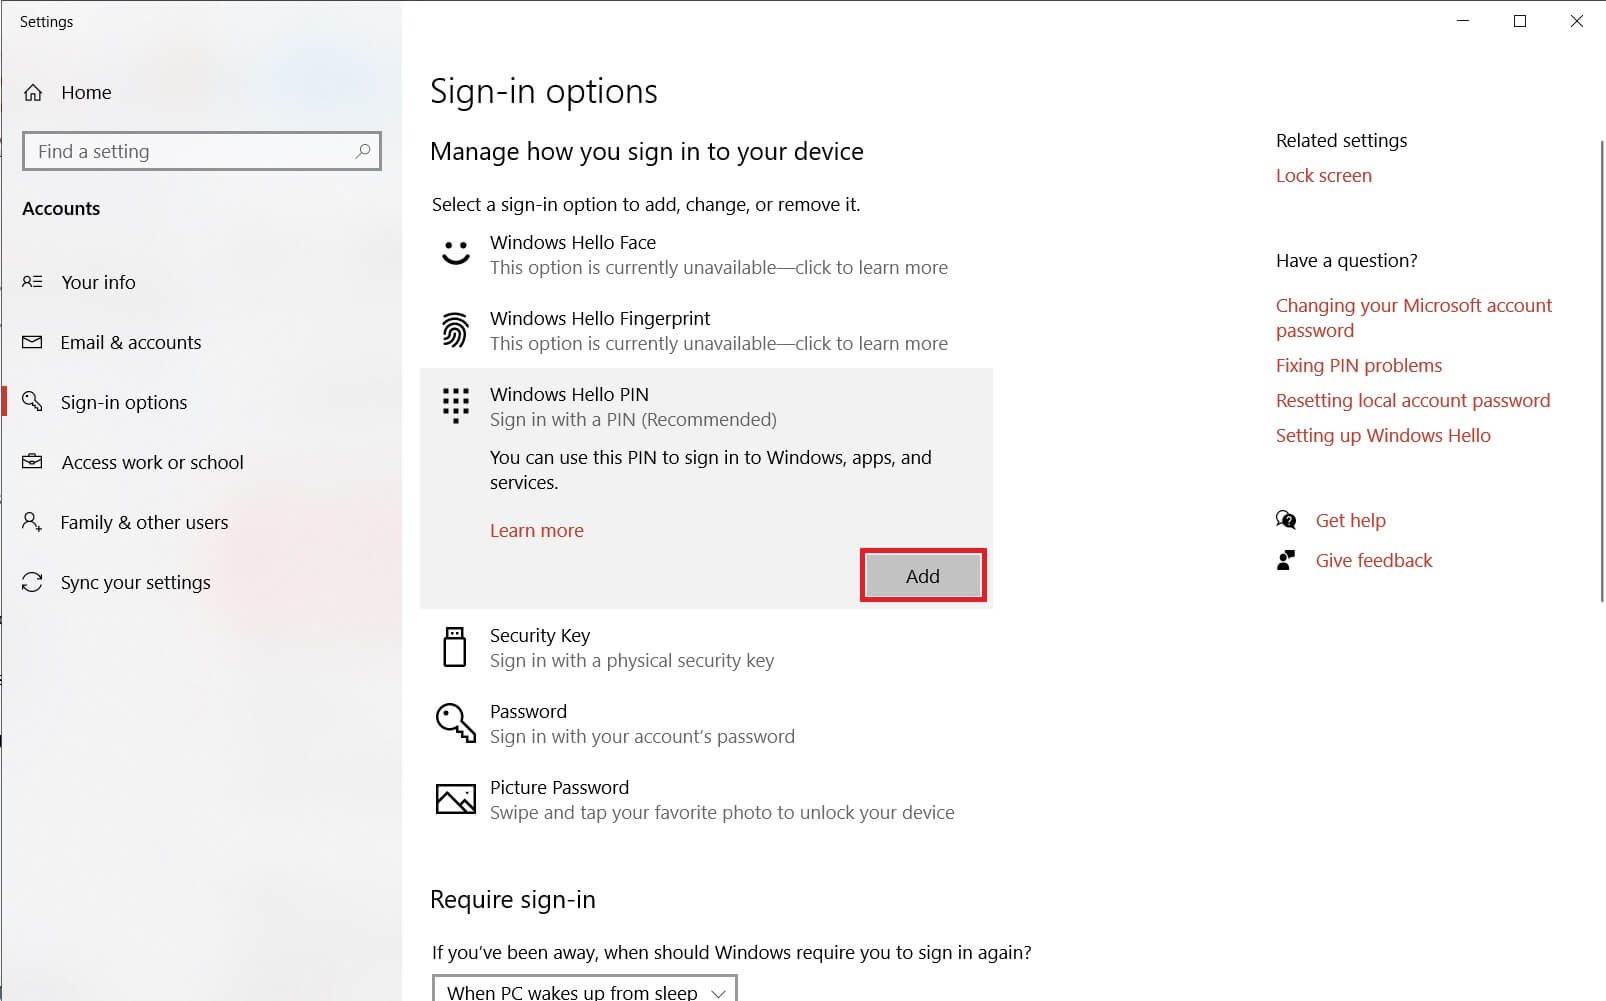Image resolution: width=1606 pixels, height=1001 pixels.
Task: Click the Get help chat icon
Action: pyautogui.click(x=1286, y=520)
